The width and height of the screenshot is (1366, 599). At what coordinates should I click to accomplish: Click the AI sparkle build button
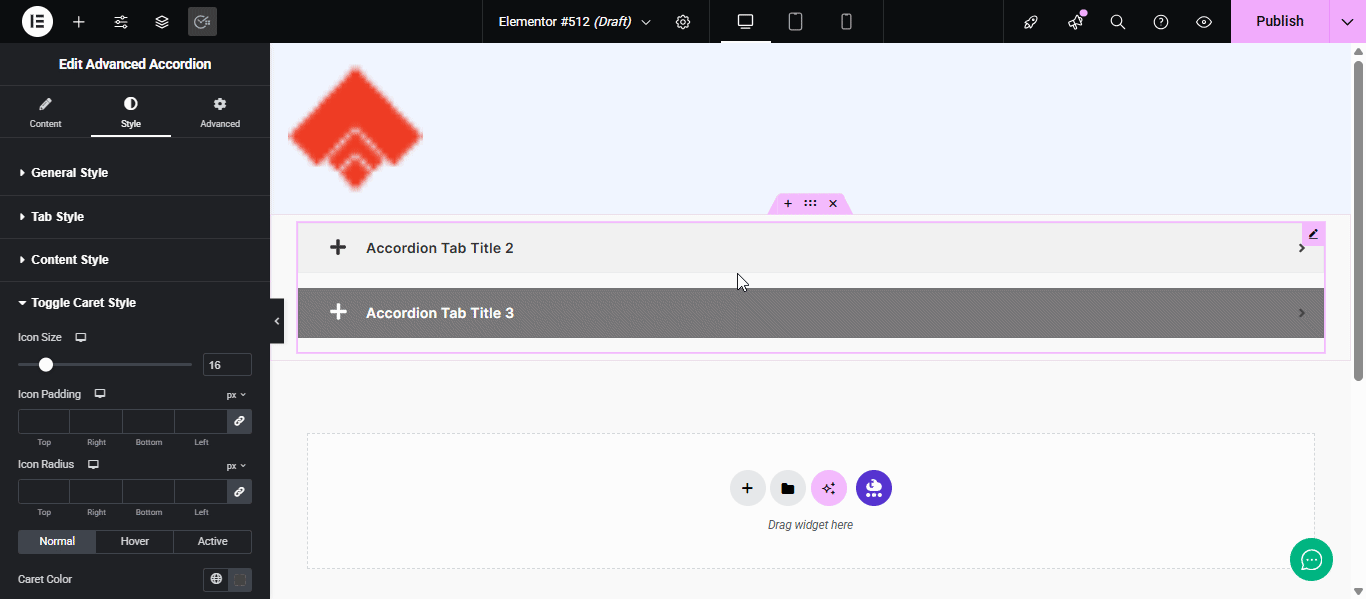pos(829,488)
